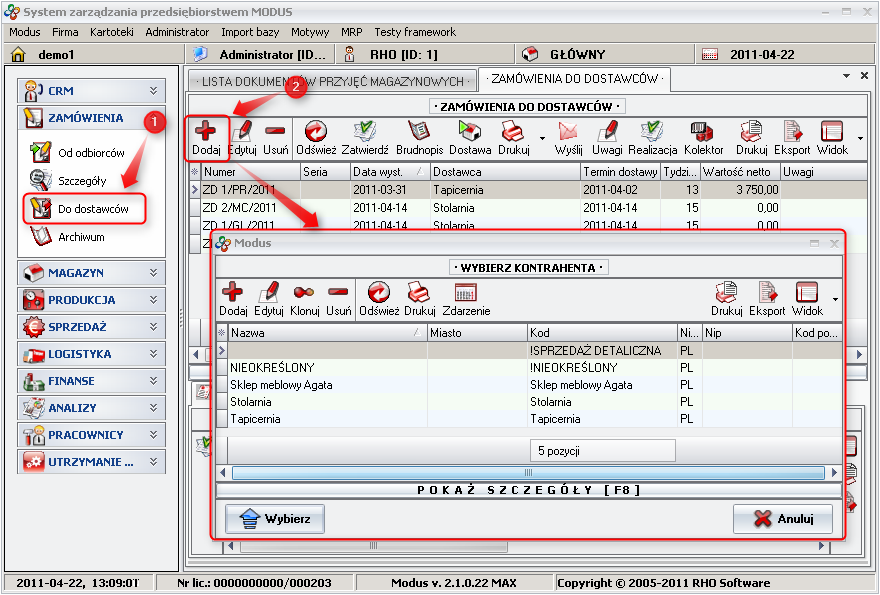Select Sklep meblowy Agata row

[282, 385]
